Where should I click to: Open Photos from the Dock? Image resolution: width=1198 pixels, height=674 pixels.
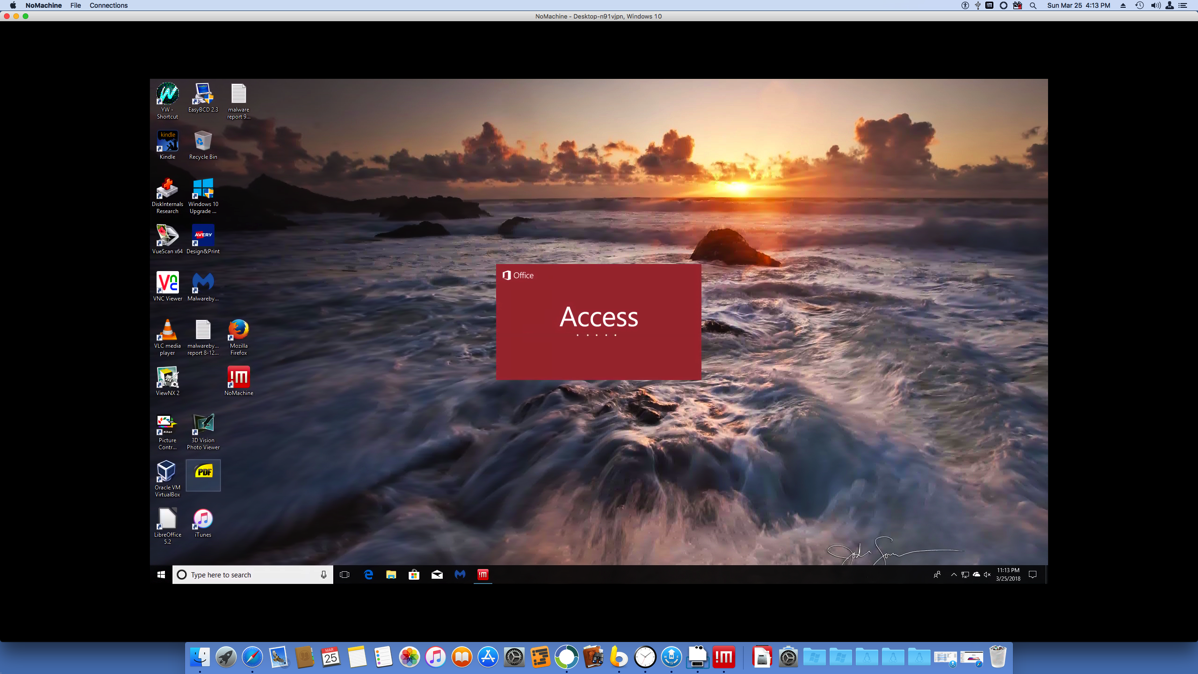[410, 656]
